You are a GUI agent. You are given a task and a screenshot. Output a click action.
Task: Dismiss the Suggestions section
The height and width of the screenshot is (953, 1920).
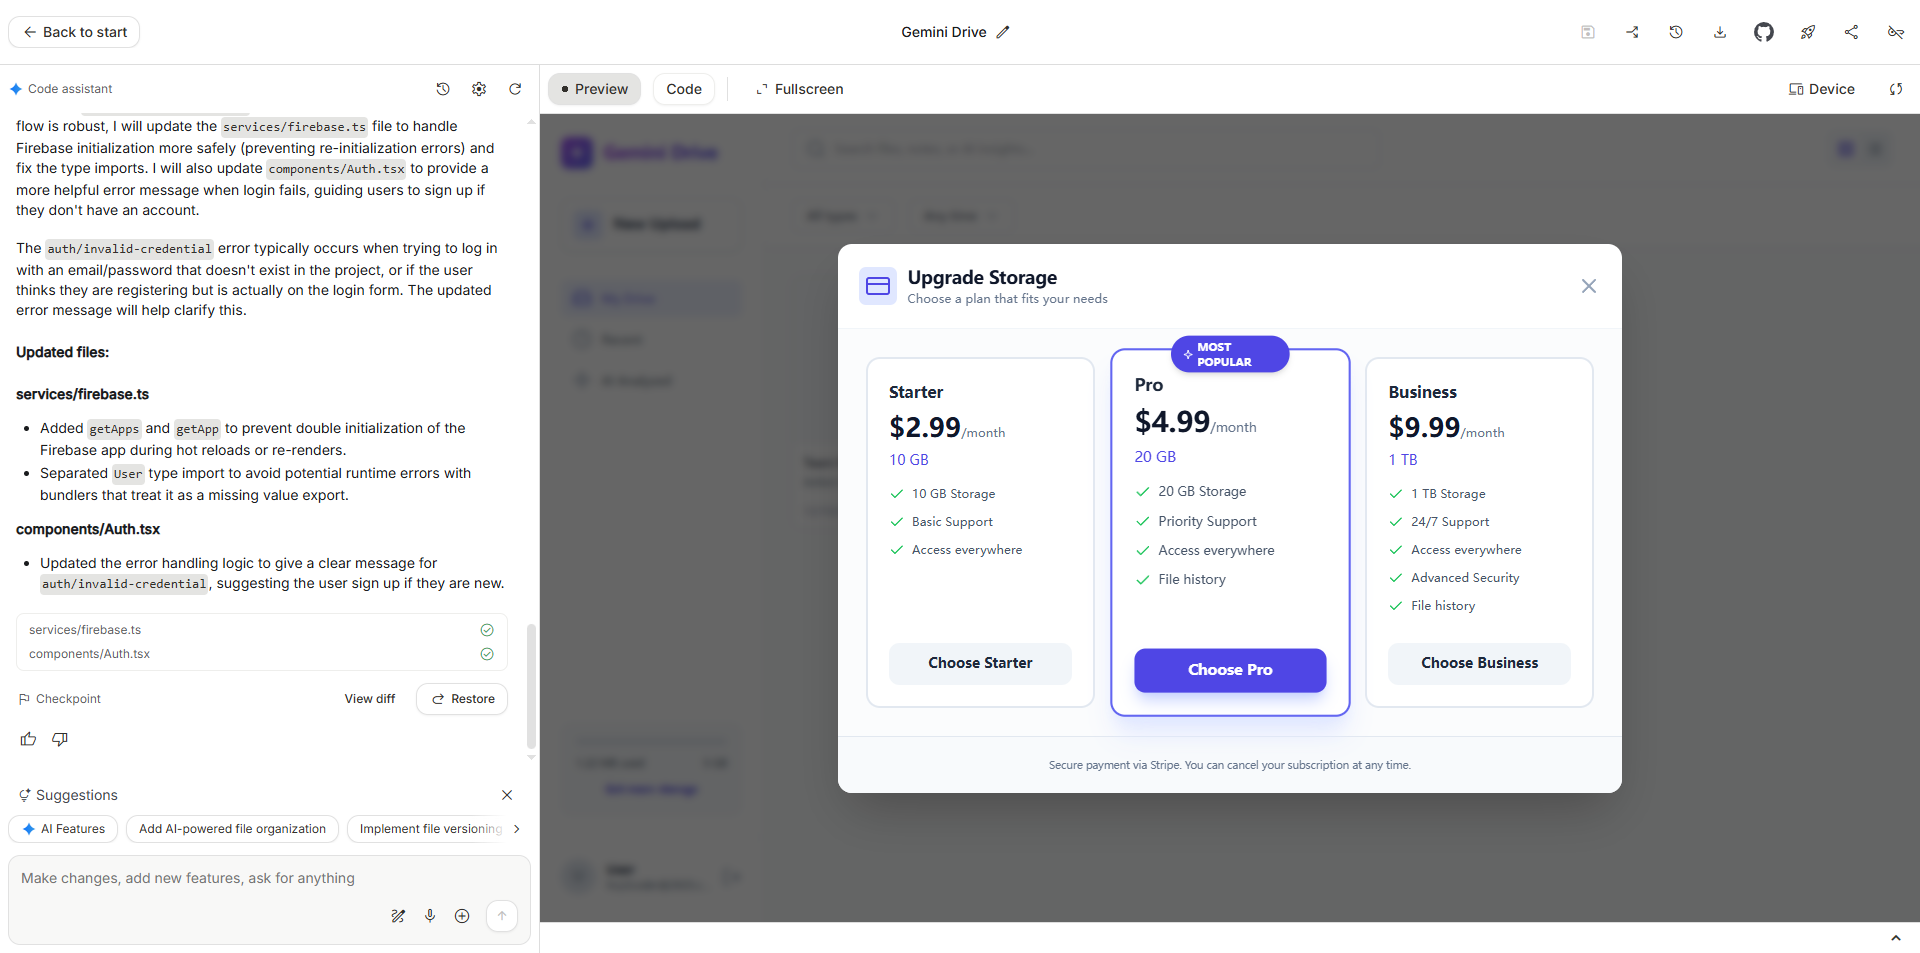click(x=507, y=795)
